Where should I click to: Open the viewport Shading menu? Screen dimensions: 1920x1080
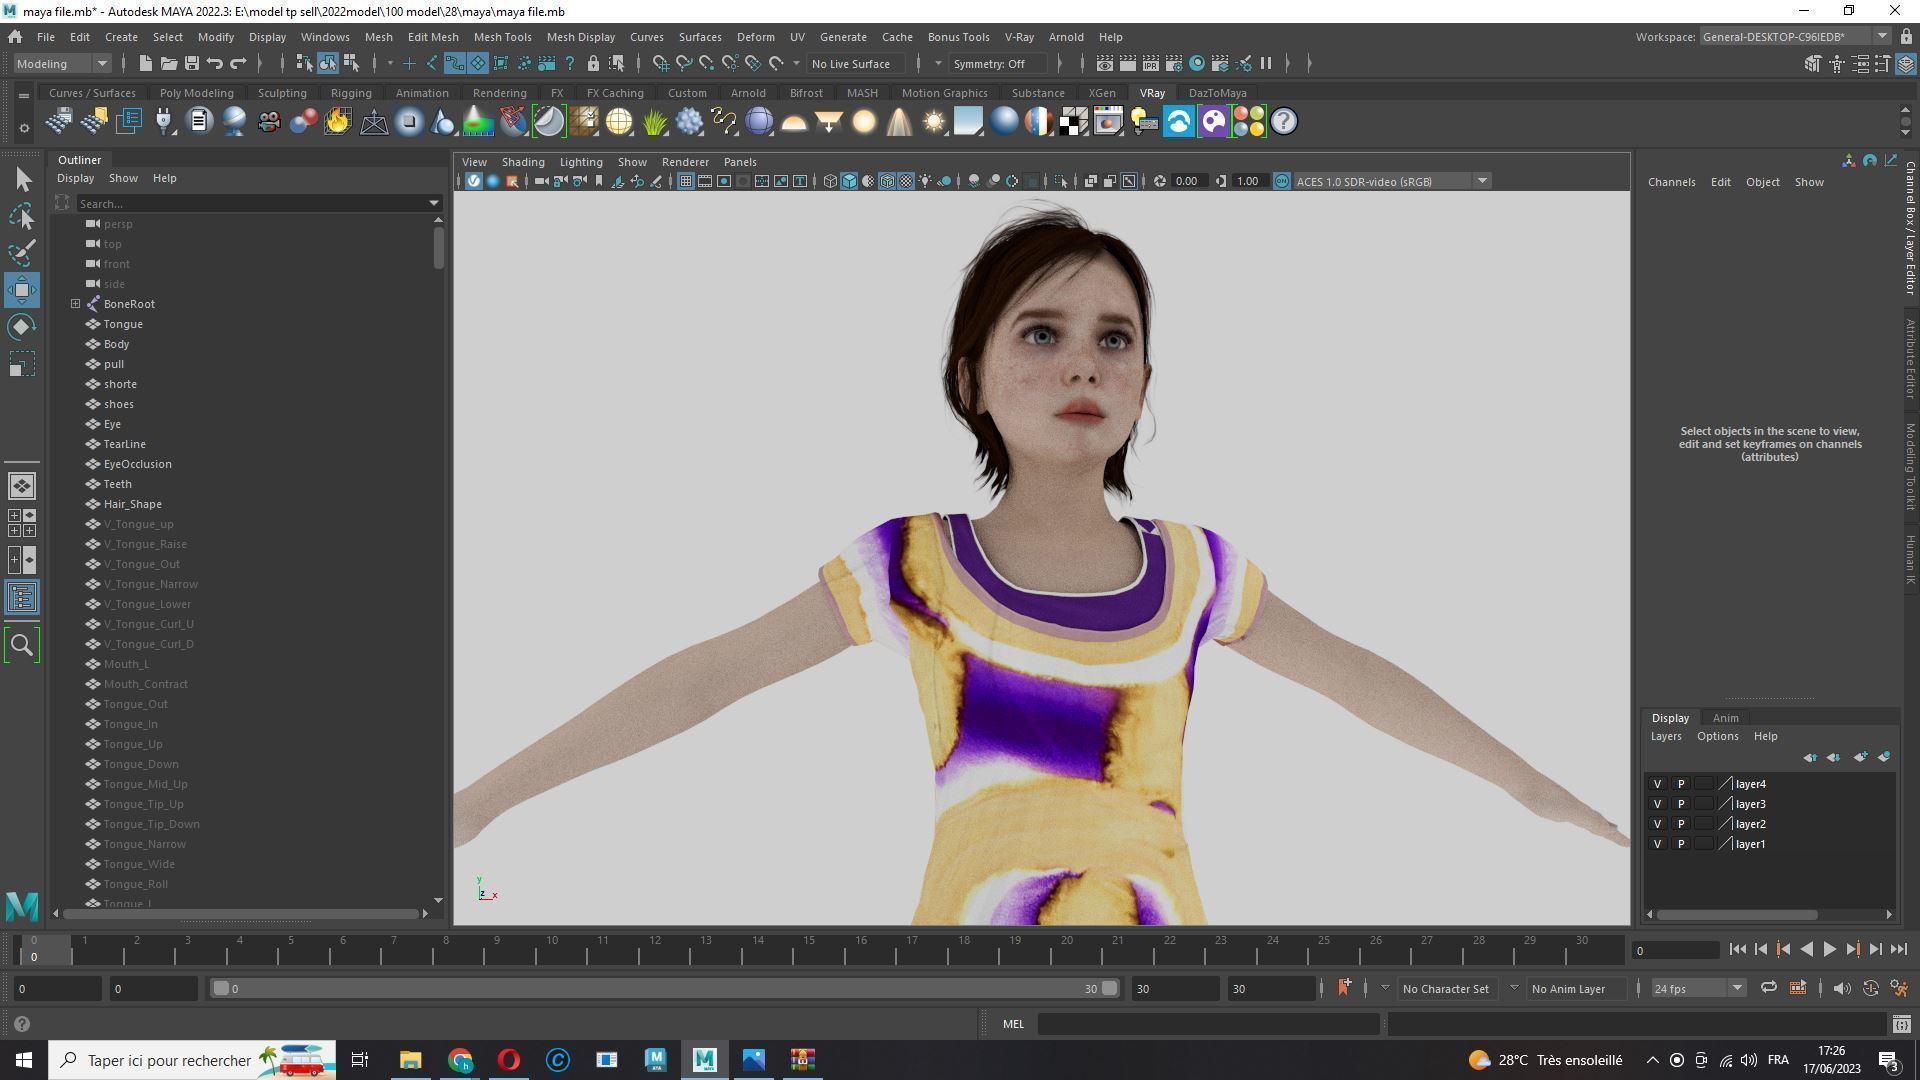pyautogui.click(x=523, y=162)
